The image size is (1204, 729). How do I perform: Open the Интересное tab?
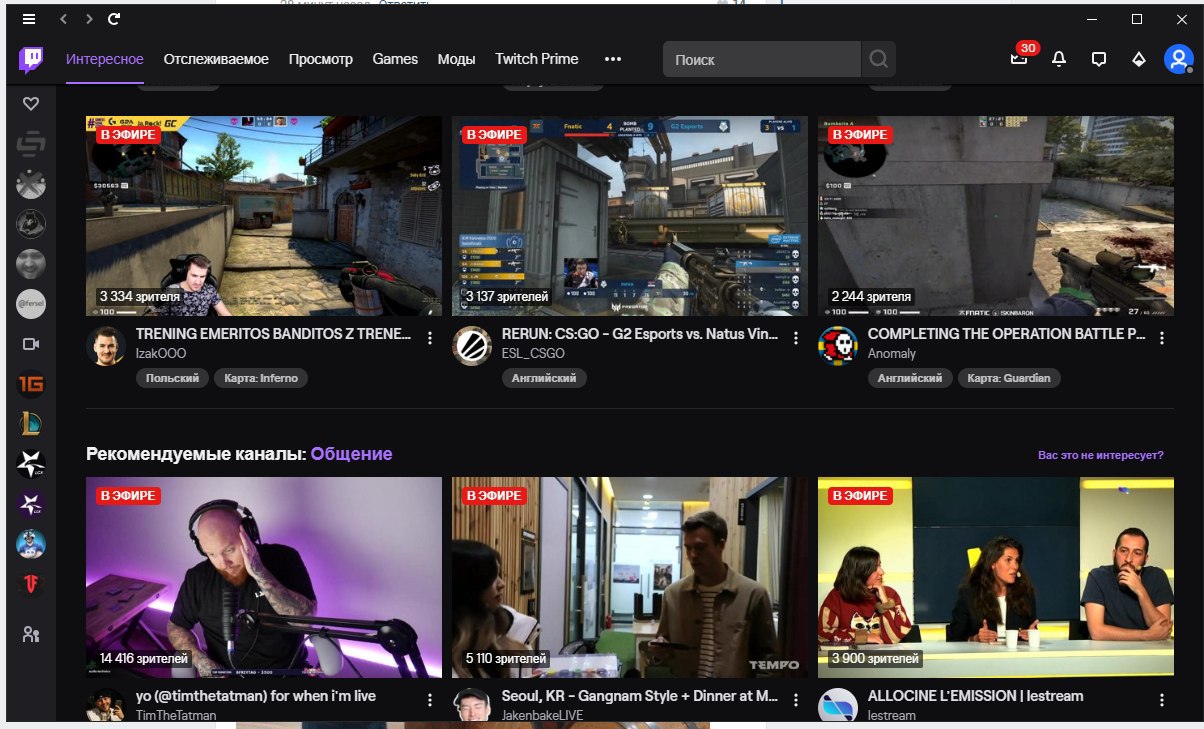(x=105, y=59)
